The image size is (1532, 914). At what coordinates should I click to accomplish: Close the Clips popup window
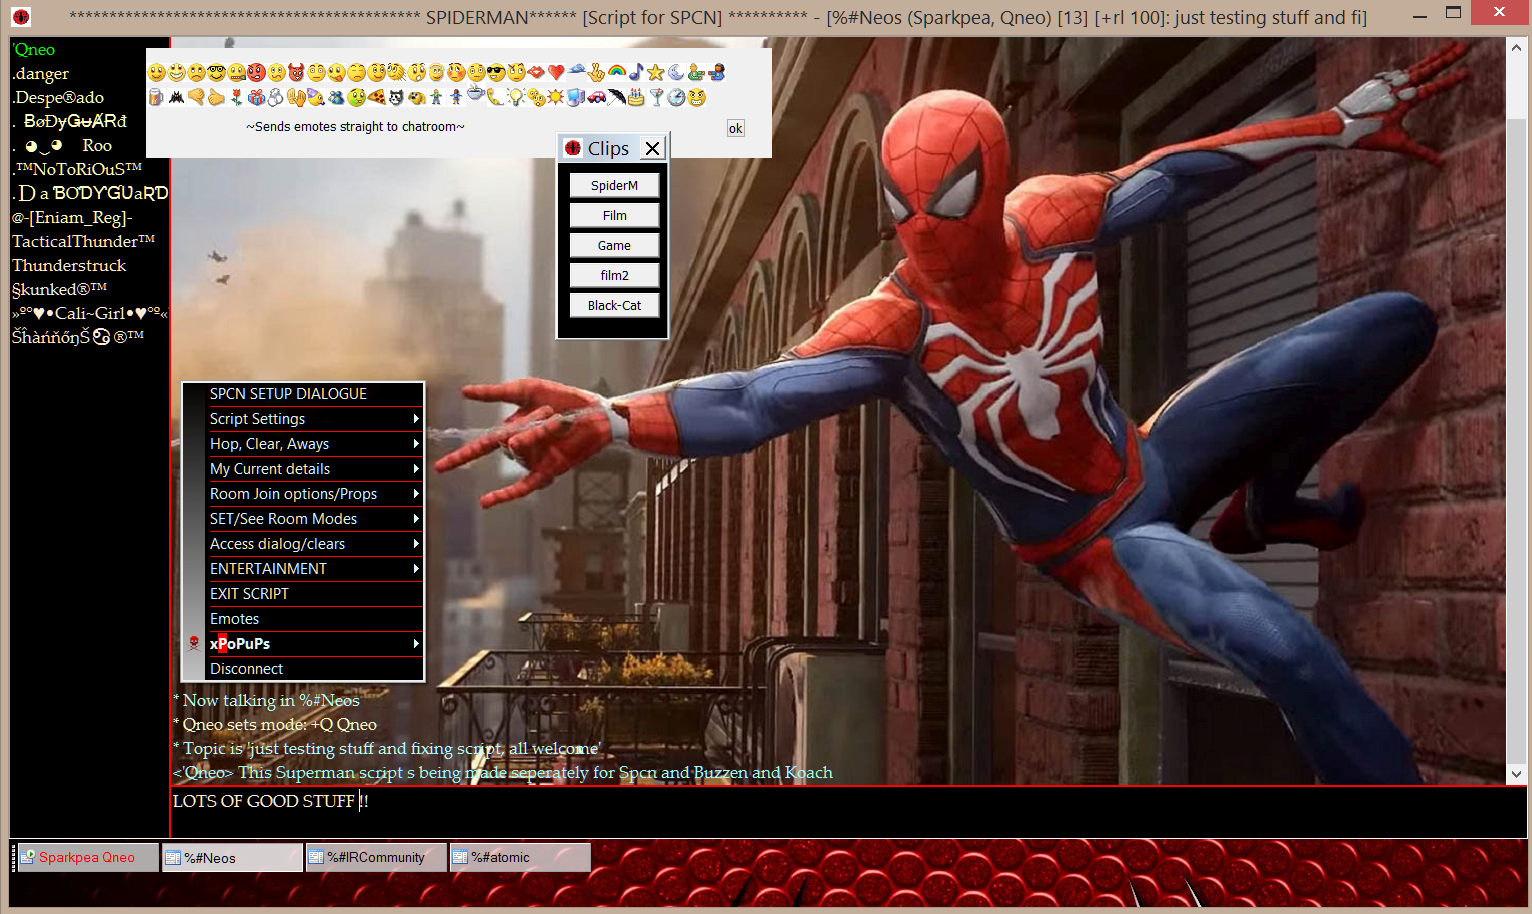652,148
